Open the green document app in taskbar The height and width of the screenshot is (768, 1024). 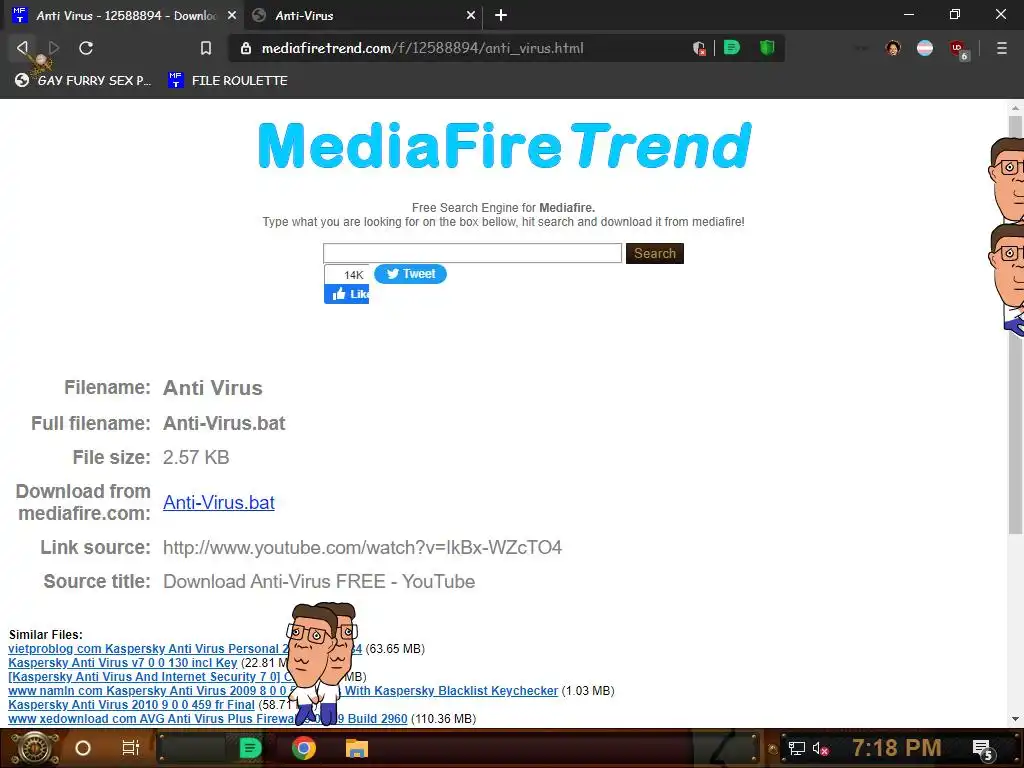click(x=249, y=748)
